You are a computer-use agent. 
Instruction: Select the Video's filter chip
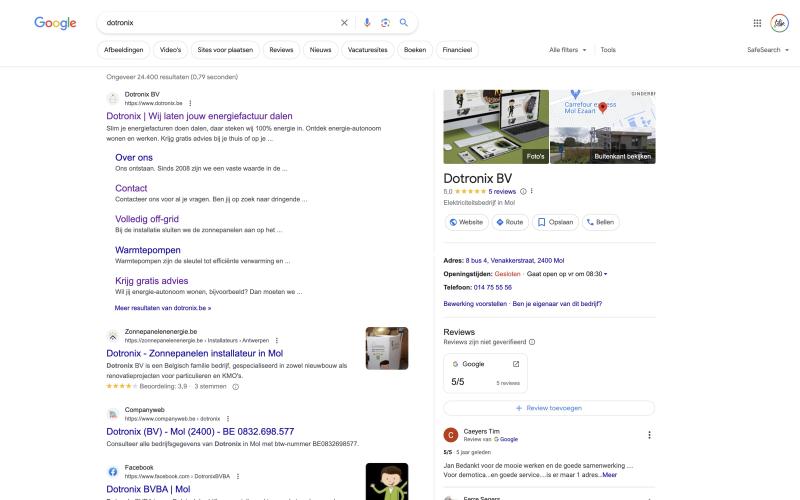[x=170, y=50]
